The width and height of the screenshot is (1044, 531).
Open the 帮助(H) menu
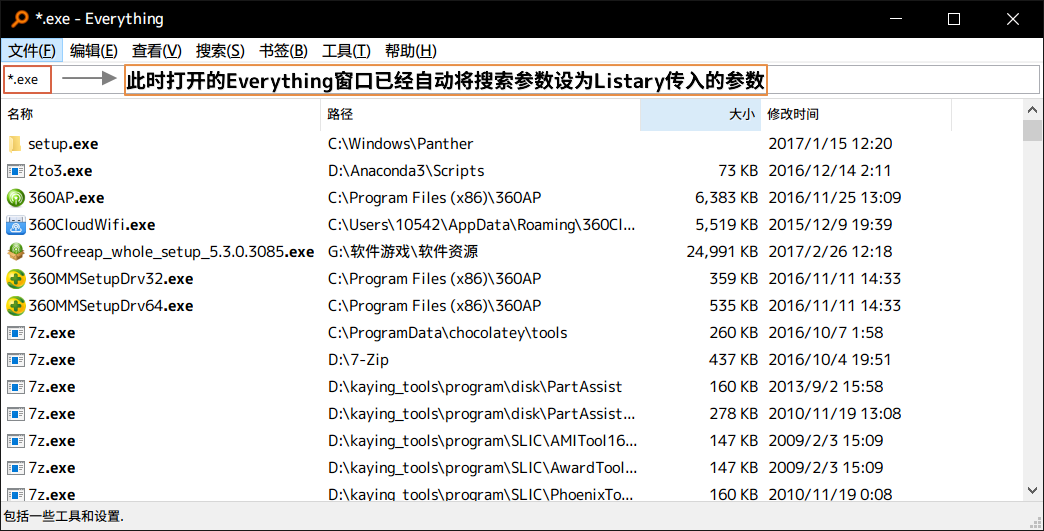[x=411, y=51]
